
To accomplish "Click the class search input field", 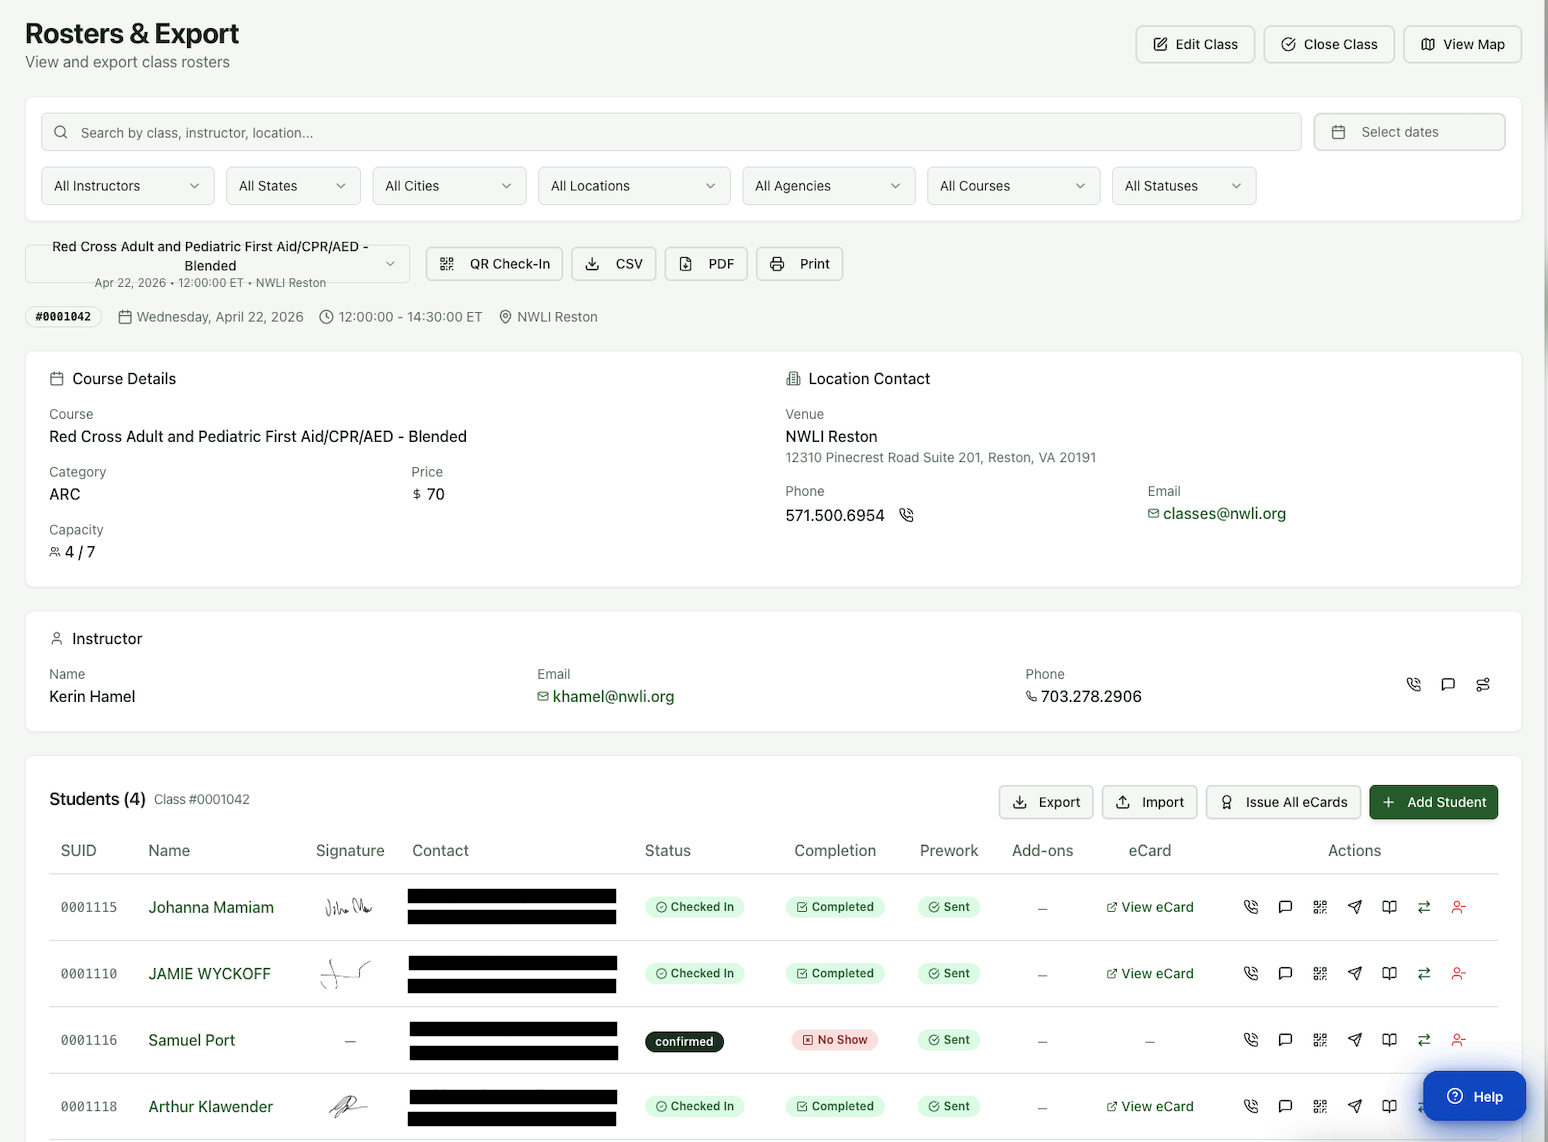I will pos(670,132).
